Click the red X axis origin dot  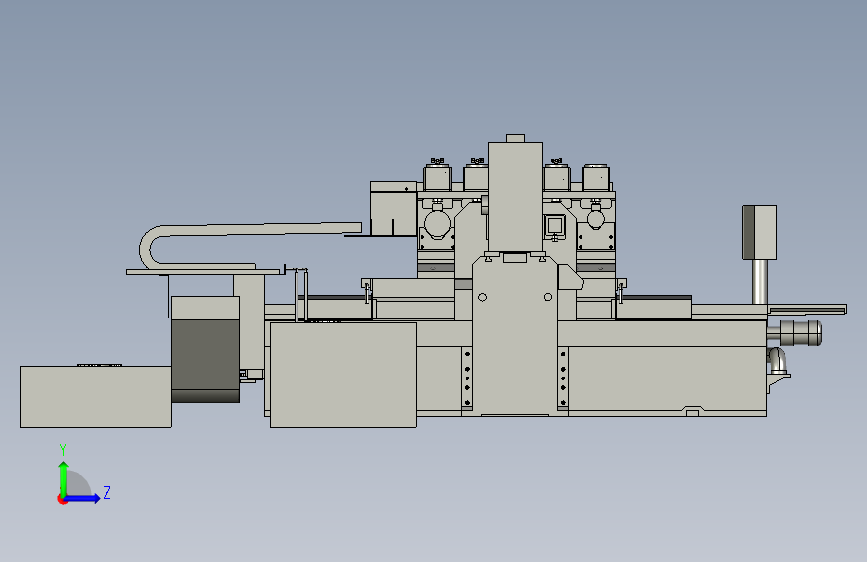(62, 500)
